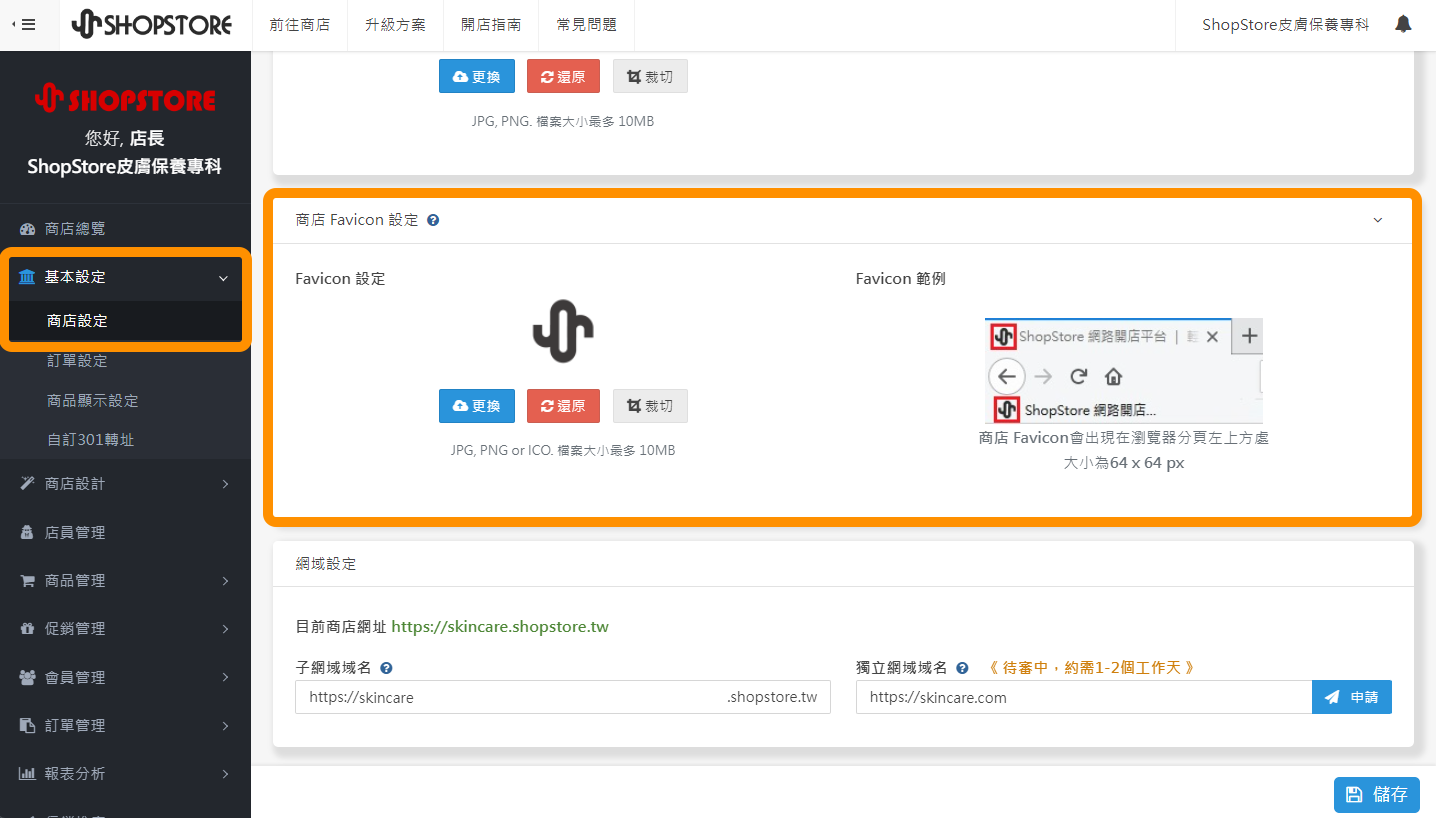
Task: Click the ShopStore logo in the top bar
Action: [x=152, y=25]
